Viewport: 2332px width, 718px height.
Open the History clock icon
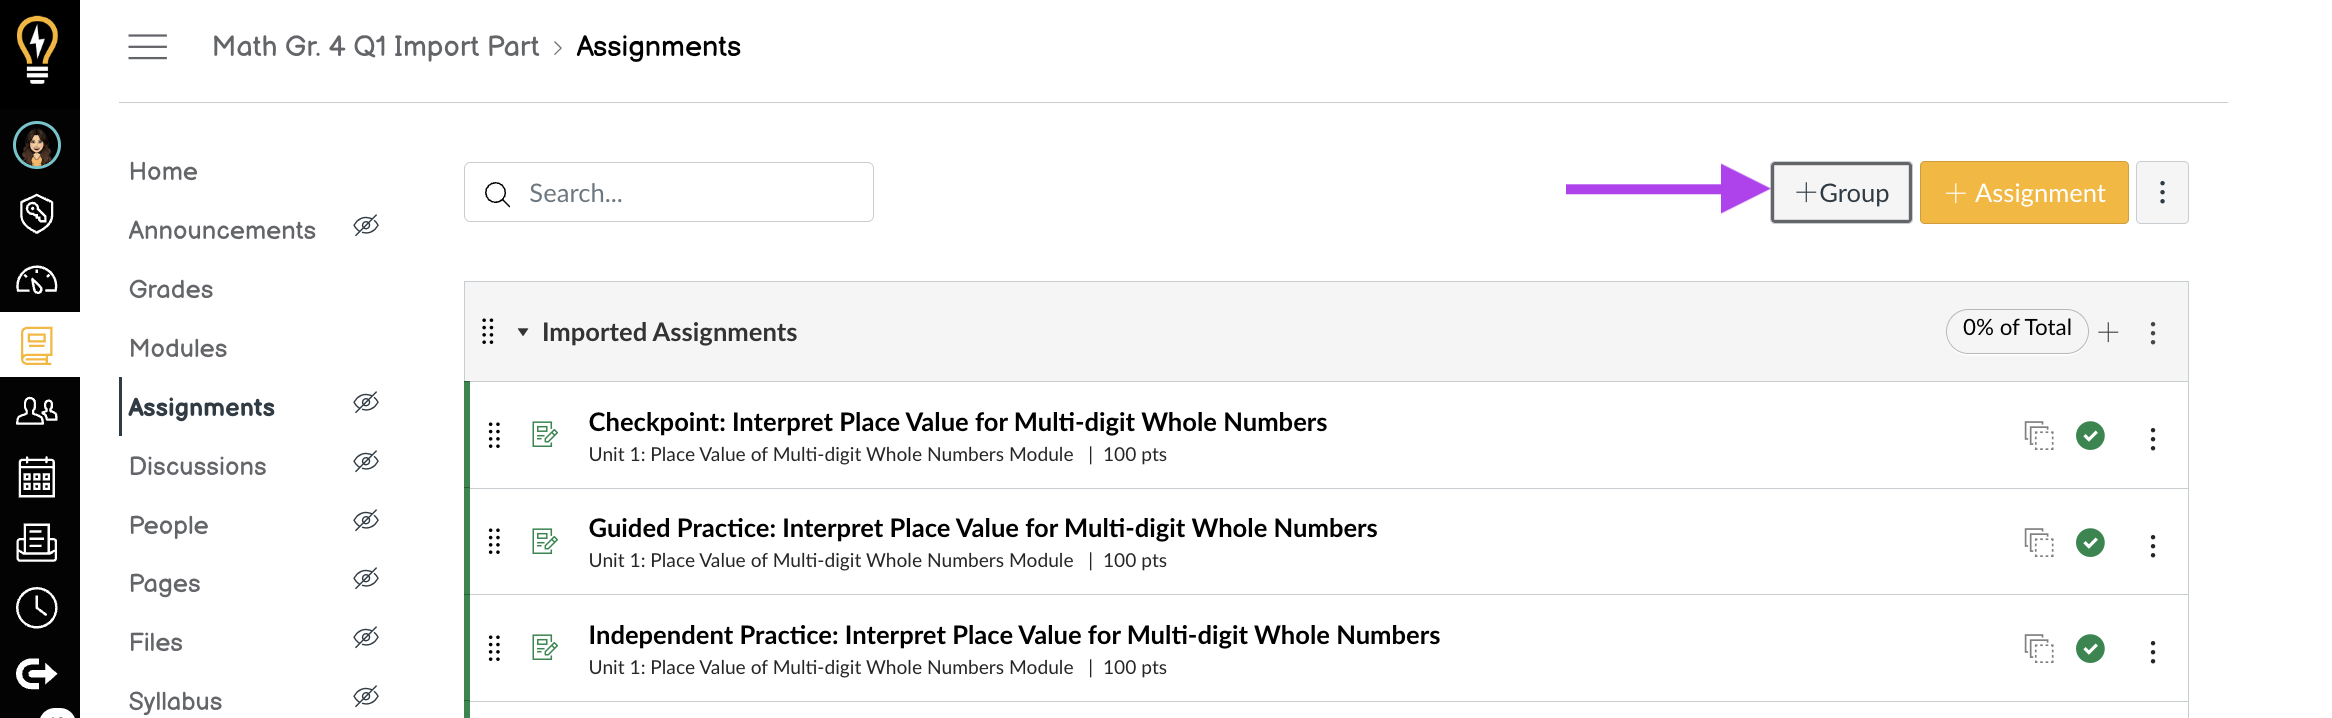37,608
